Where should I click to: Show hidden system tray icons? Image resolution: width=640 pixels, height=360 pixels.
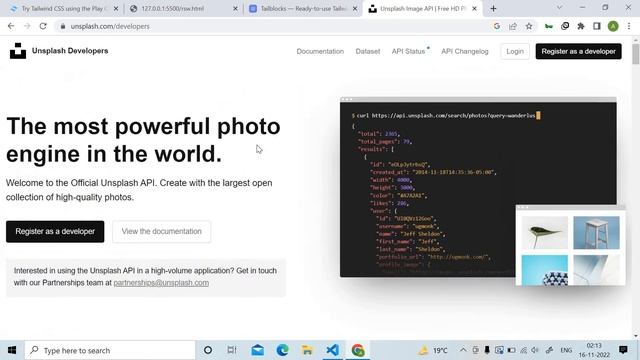coord(463,350)
